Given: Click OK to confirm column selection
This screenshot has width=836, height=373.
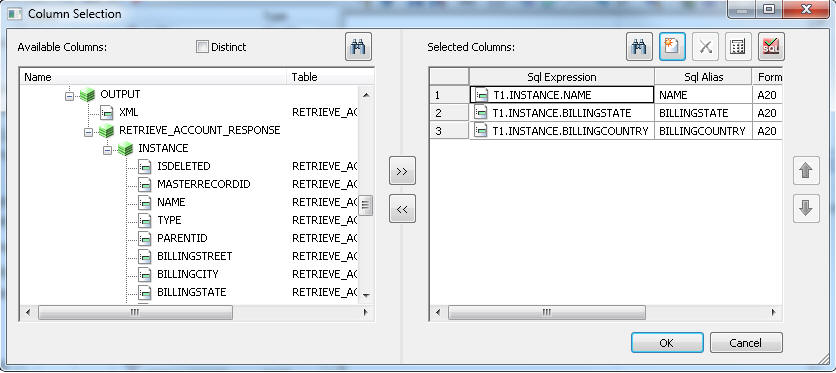Looking at the screenshot, I should 667,343.
